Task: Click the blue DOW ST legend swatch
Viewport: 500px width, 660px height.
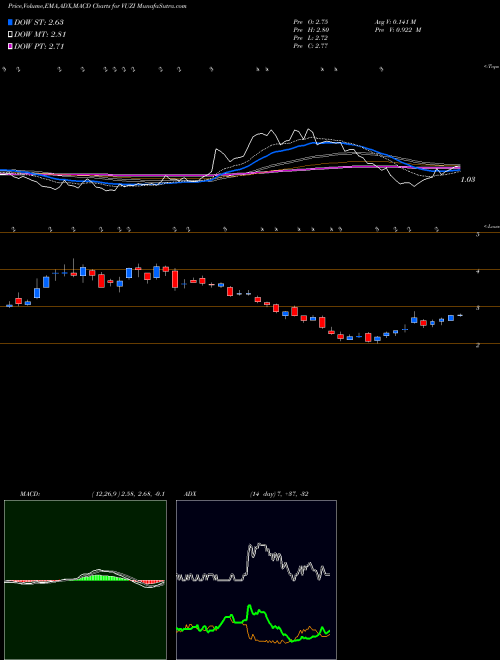Action: point(10,22)
